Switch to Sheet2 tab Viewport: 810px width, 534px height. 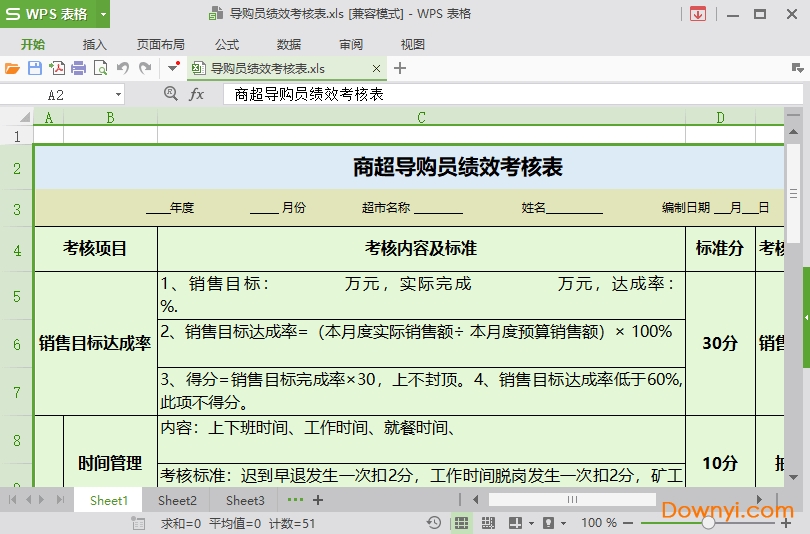[177, 500]
